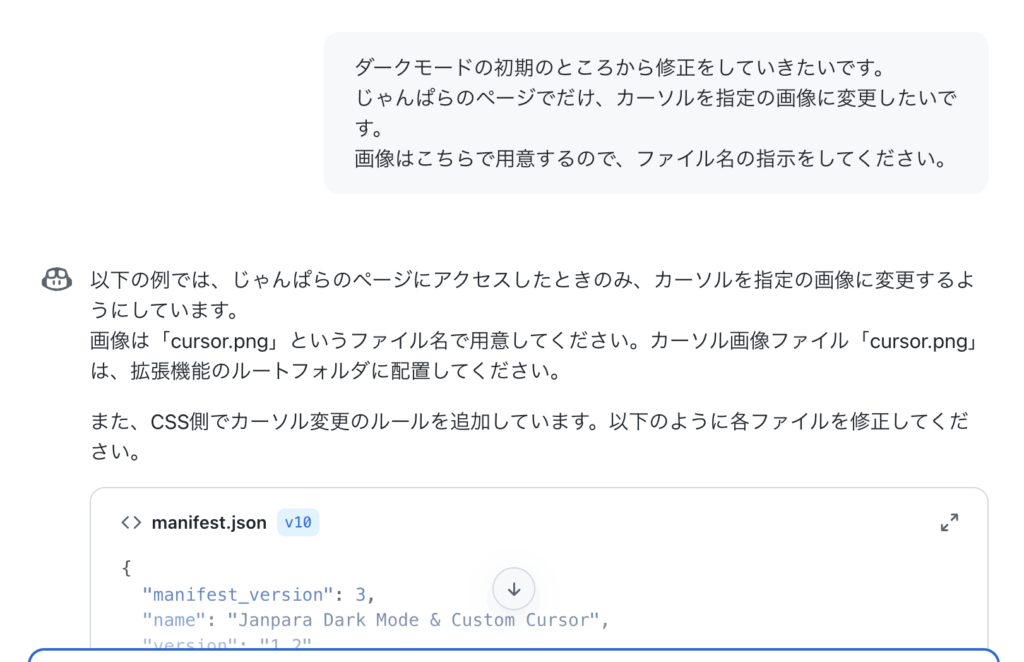The image size is (1024, 662).
Task: Click the user's line 画像はこちらで用意するので
Action: tap(650, 159)
